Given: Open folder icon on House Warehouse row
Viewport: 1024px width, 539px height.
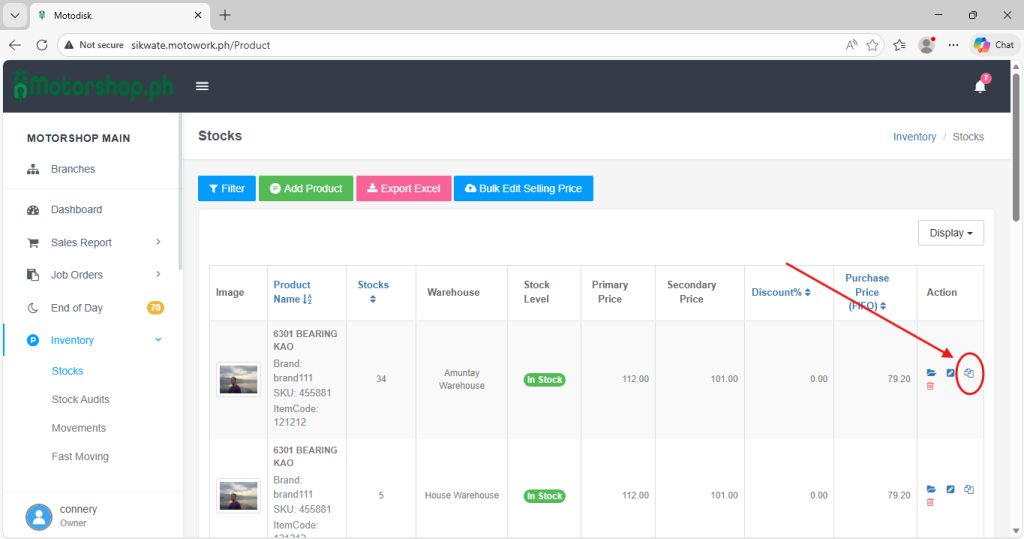Looking at the screenshot, I should (x=931, y=489).
